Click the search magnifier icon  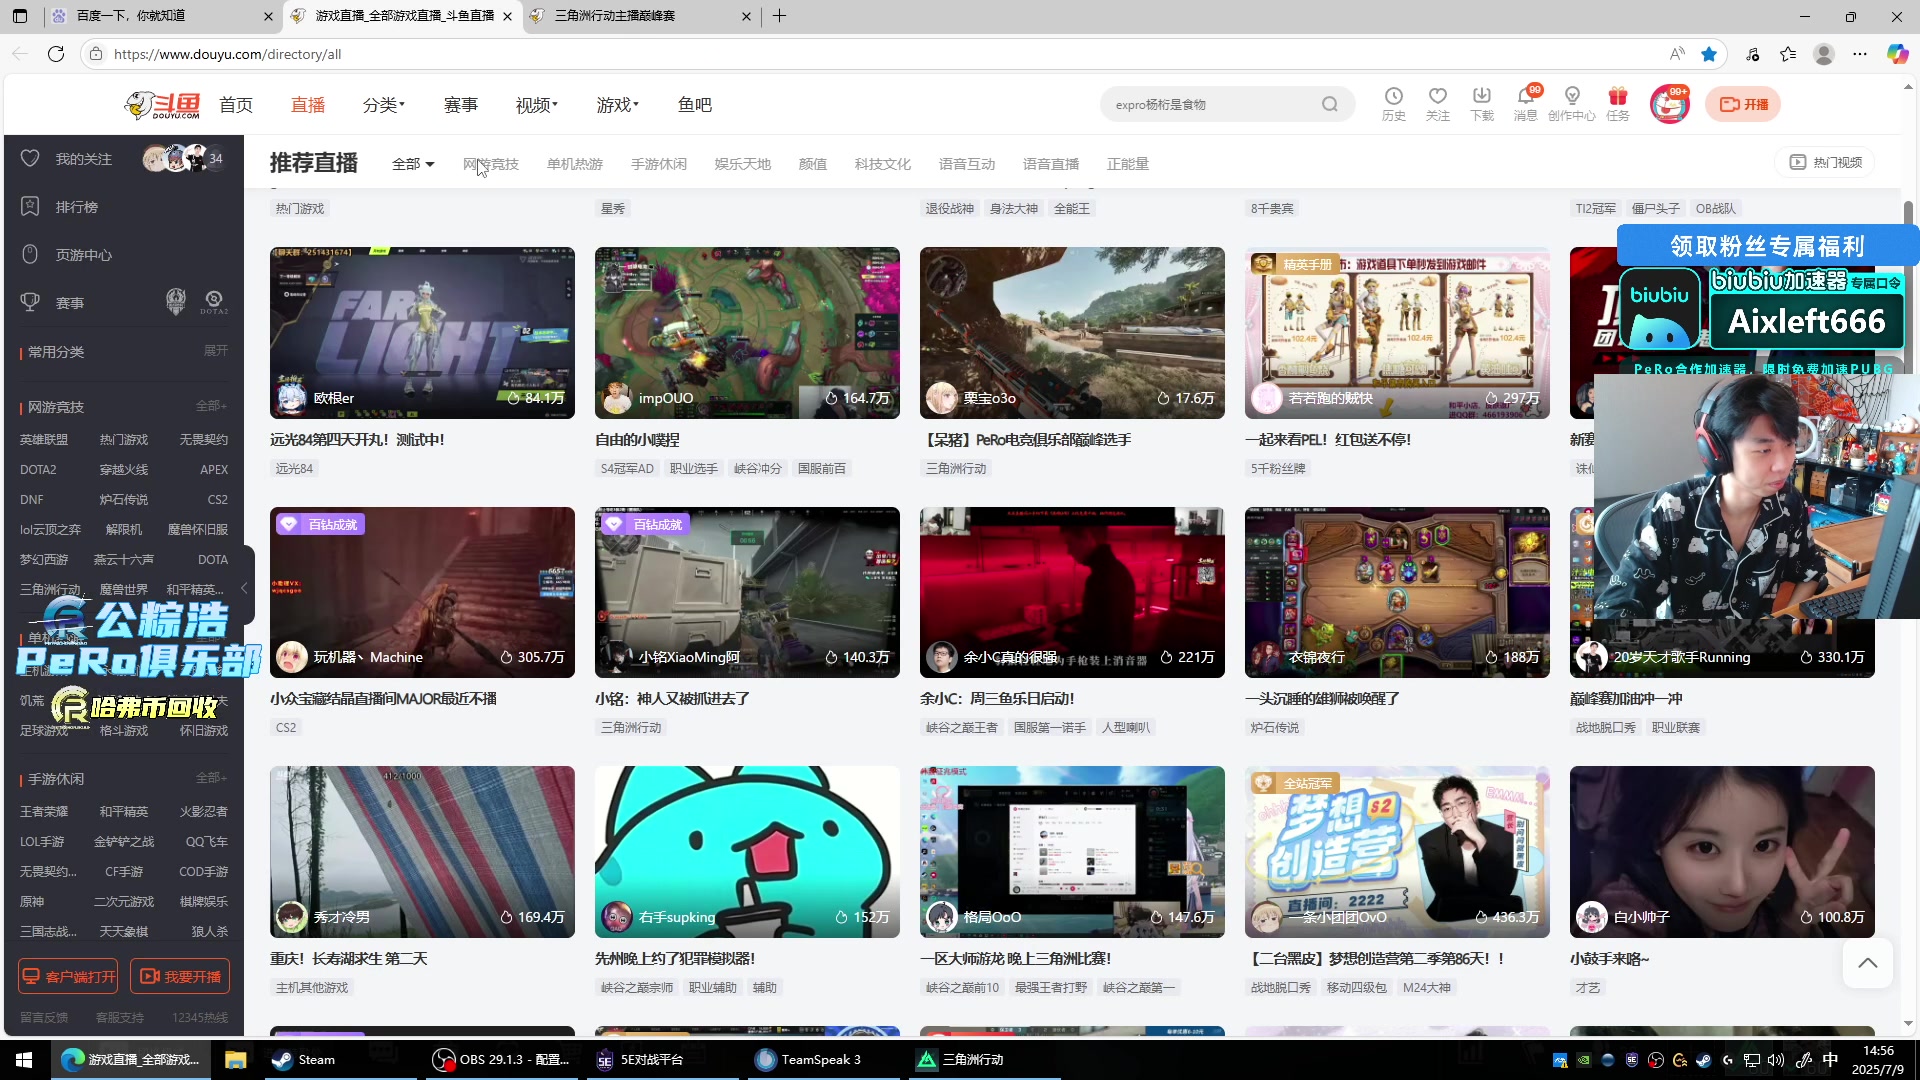coord(1329,104)
